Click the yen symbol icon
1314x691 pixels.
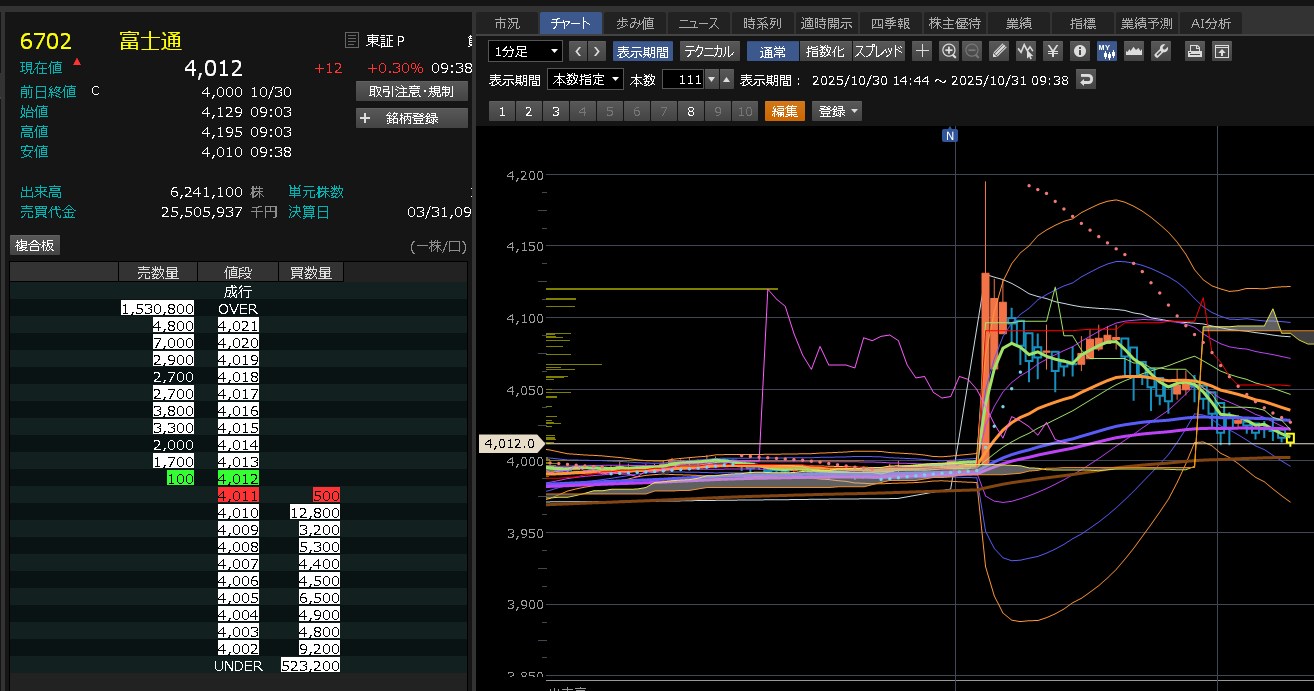point(1052,51)
